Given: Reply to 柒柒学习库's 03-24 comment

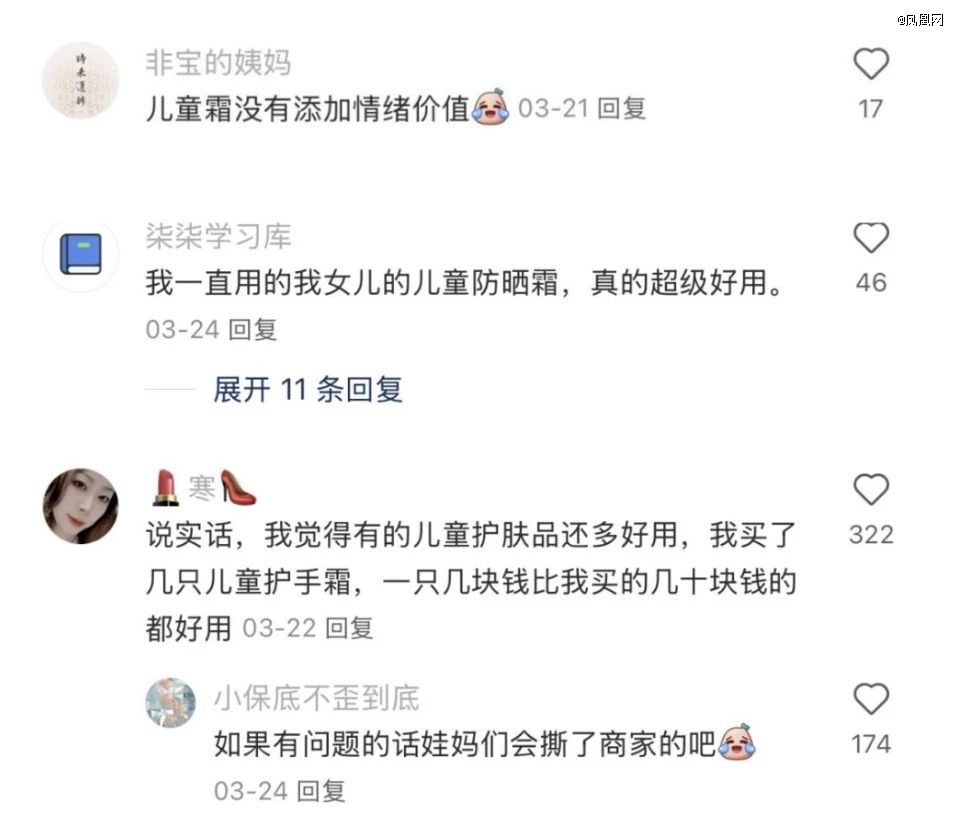Looking at the screenshot, I should [253, 329].
